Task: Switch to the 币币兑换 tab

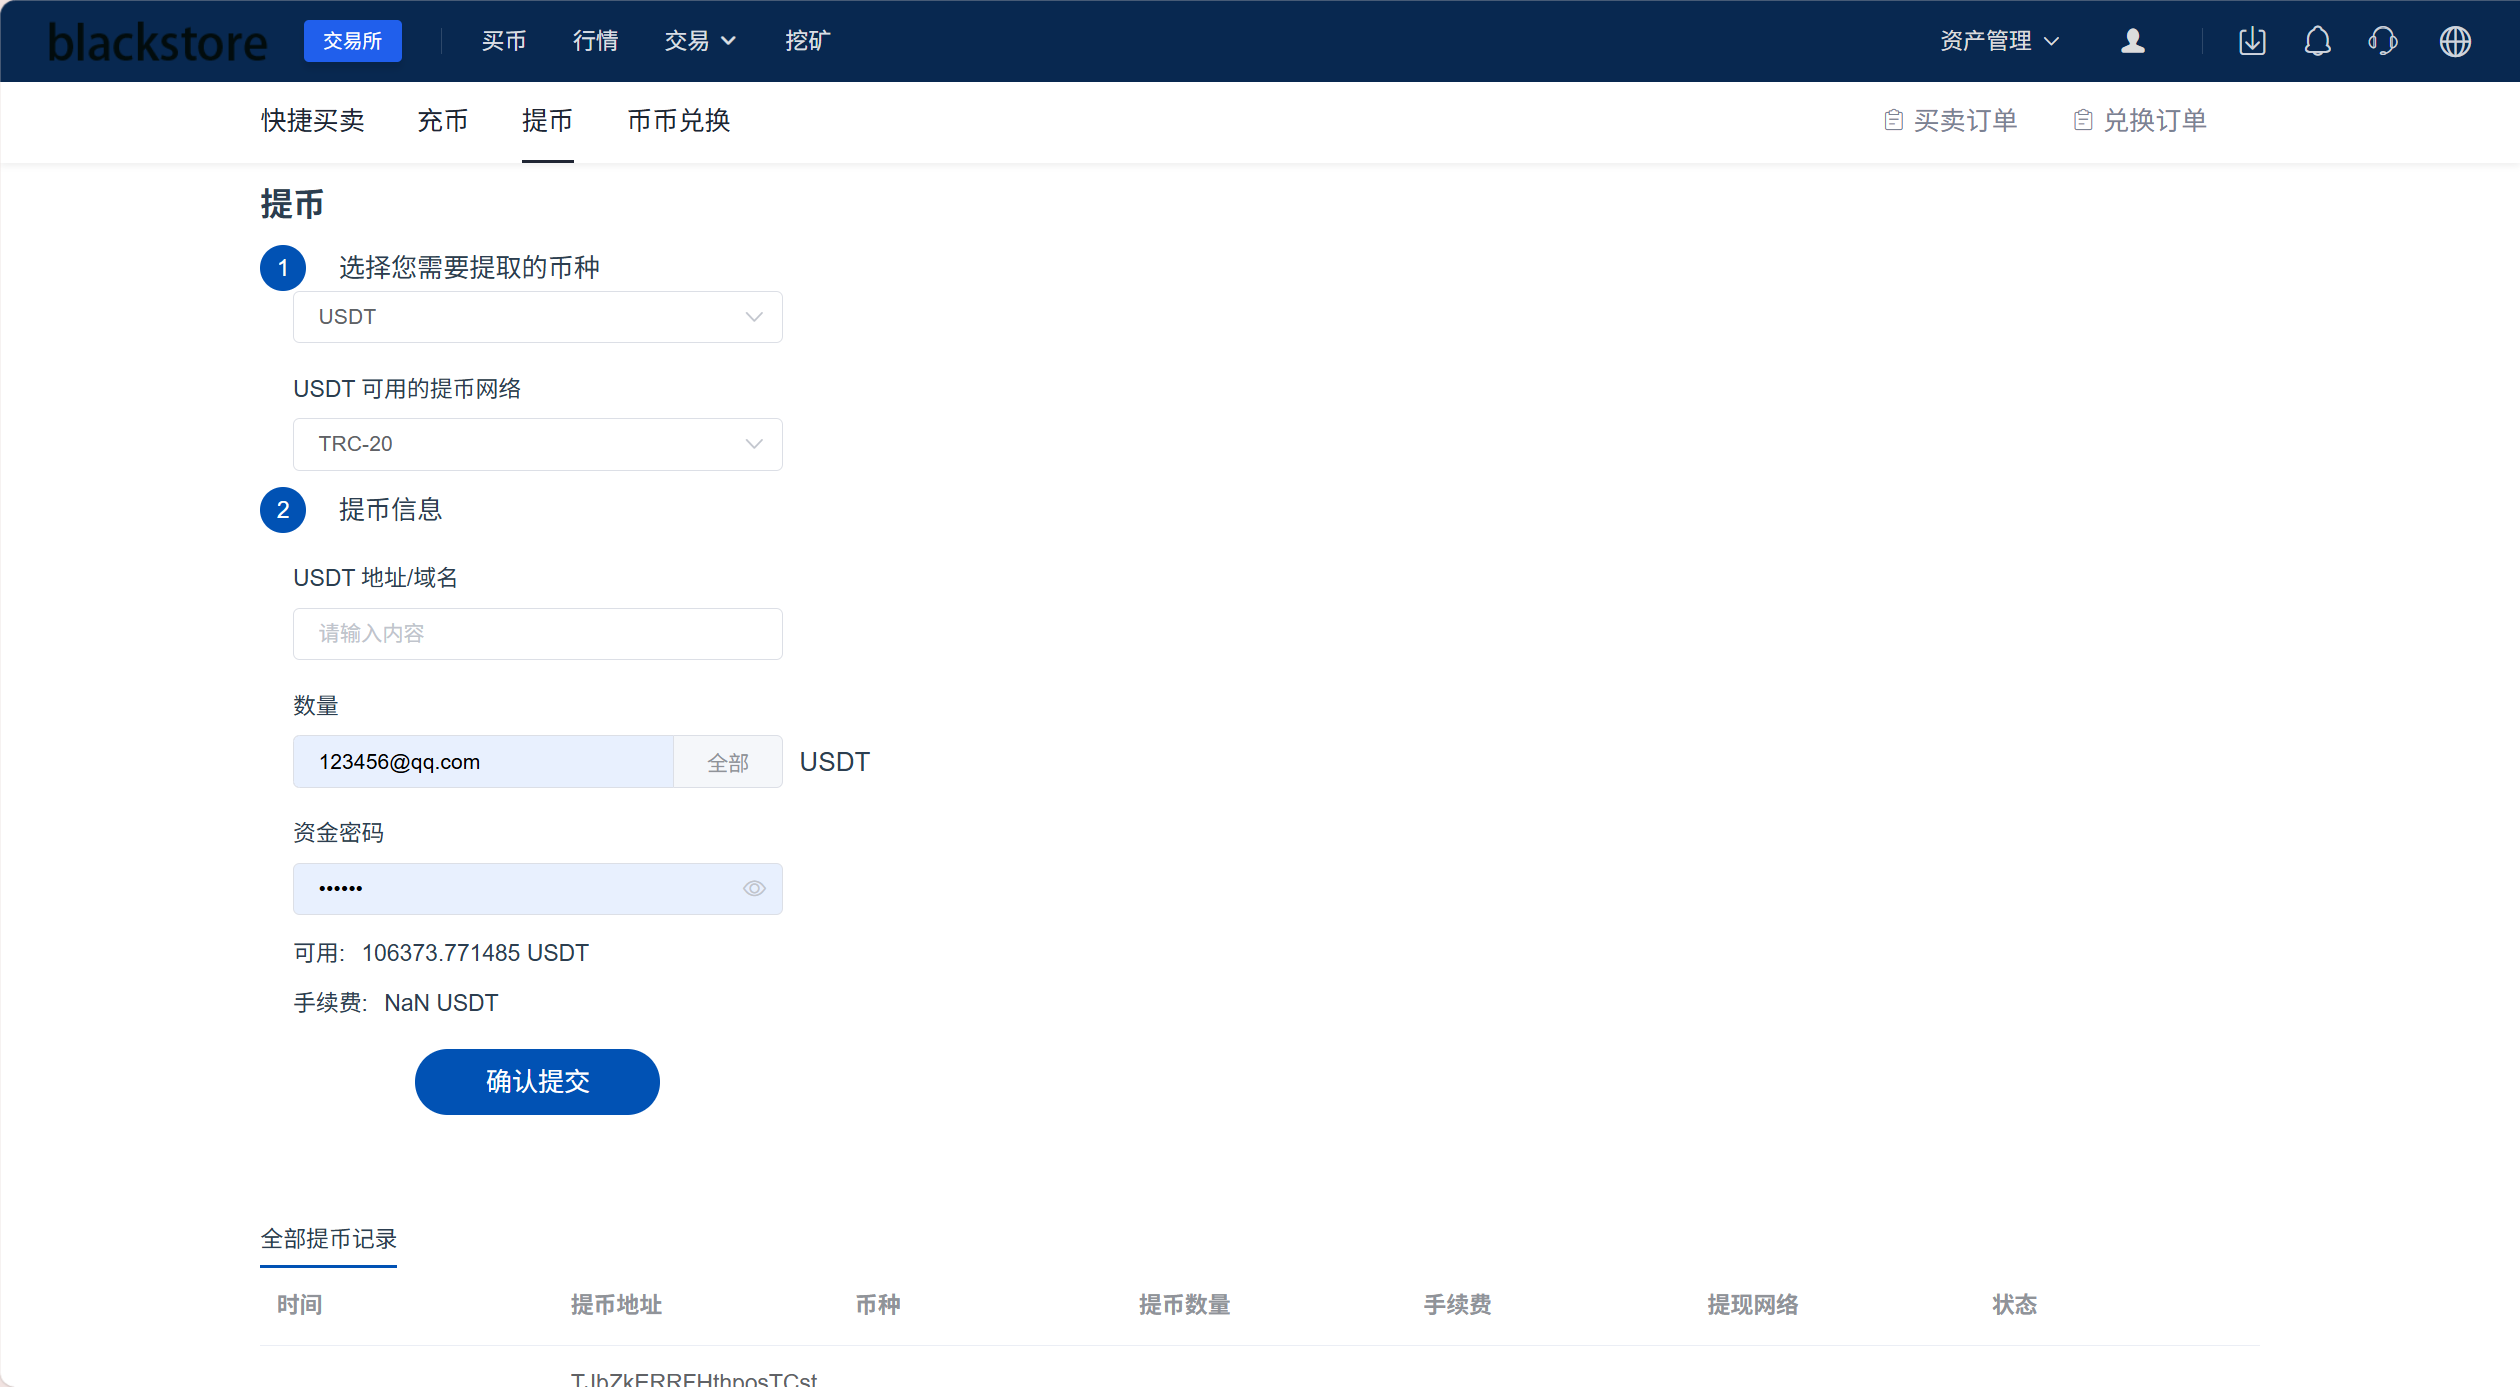Action: pos(679,121)
